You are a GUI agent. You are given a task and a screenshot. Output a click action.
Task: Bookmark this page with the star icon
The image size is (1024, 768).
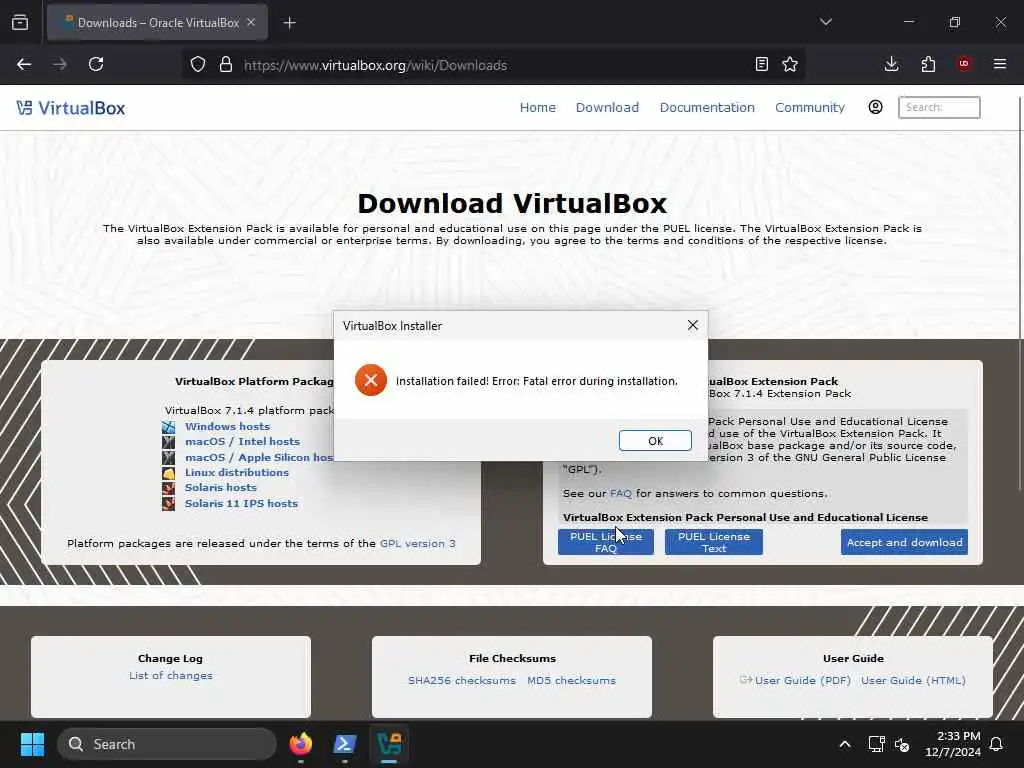[x=790, y=64]
